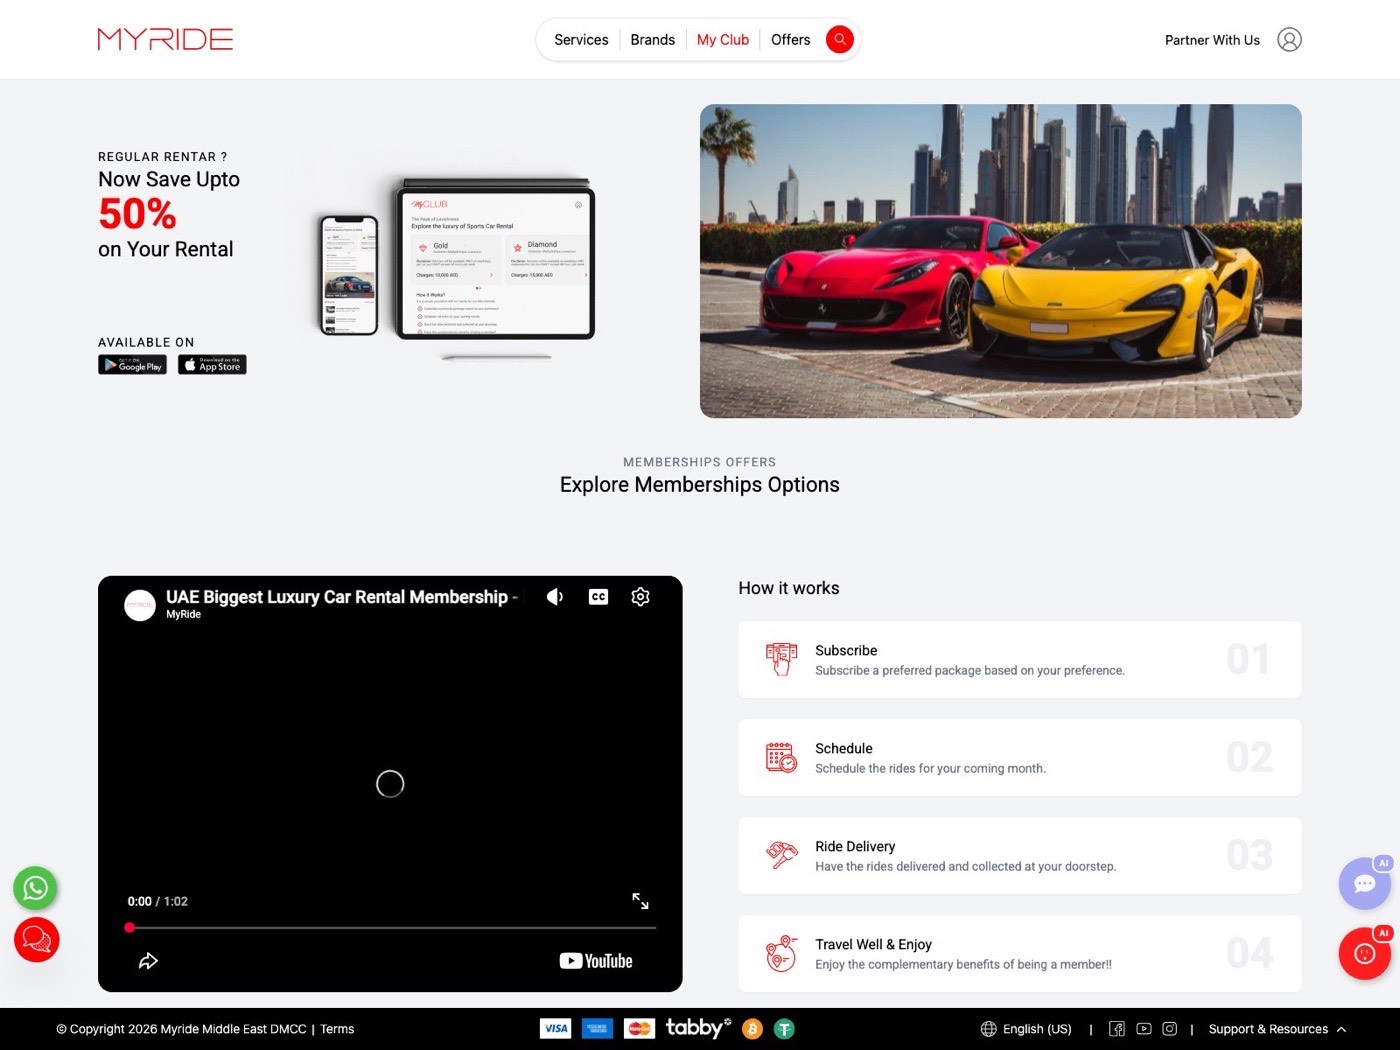Viewport: 1400px width, 1050px height.
Task: Click the Bitcoin payment icon
Action: [752, 1028]
